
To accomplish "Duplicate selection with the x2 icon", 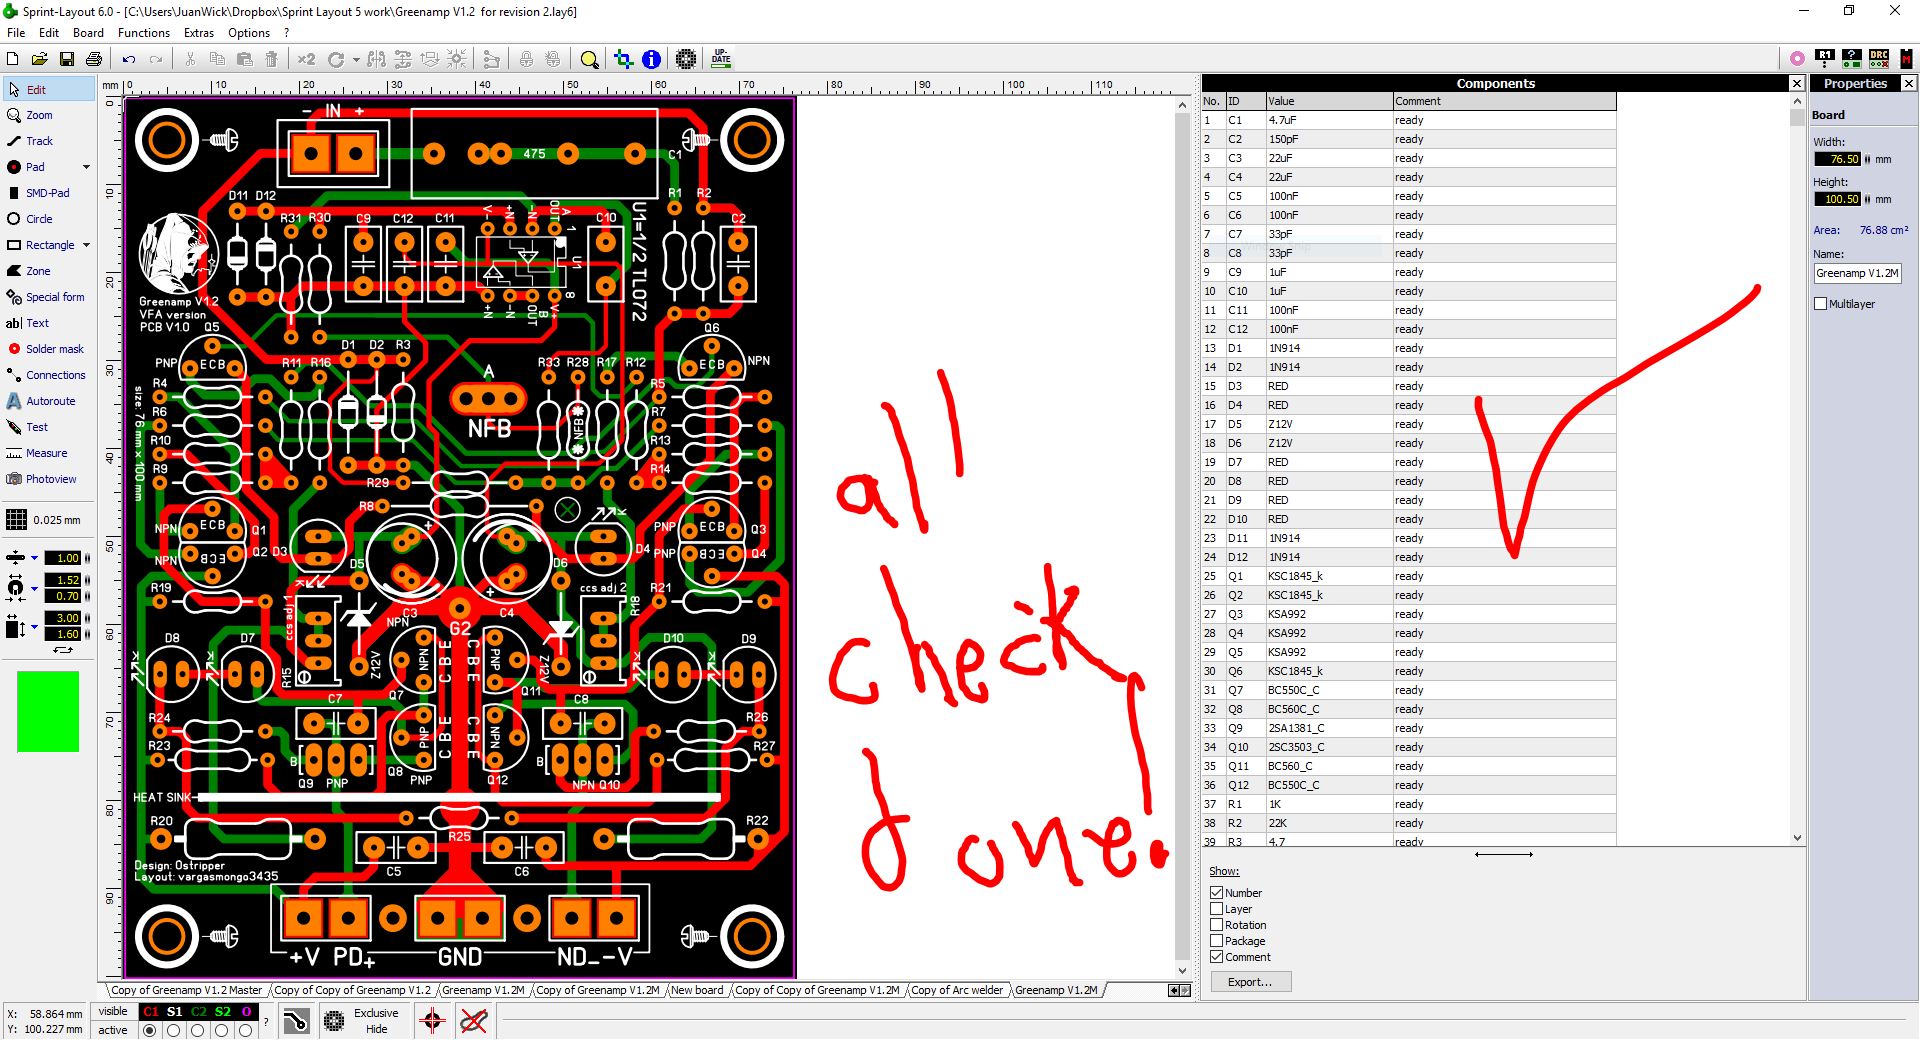I will tap(306, 60).
